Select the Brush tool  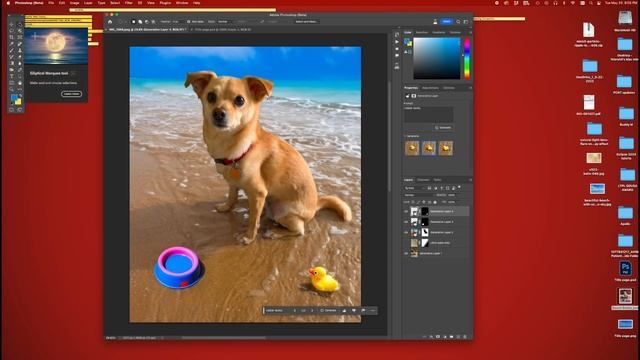coord(11,51)
